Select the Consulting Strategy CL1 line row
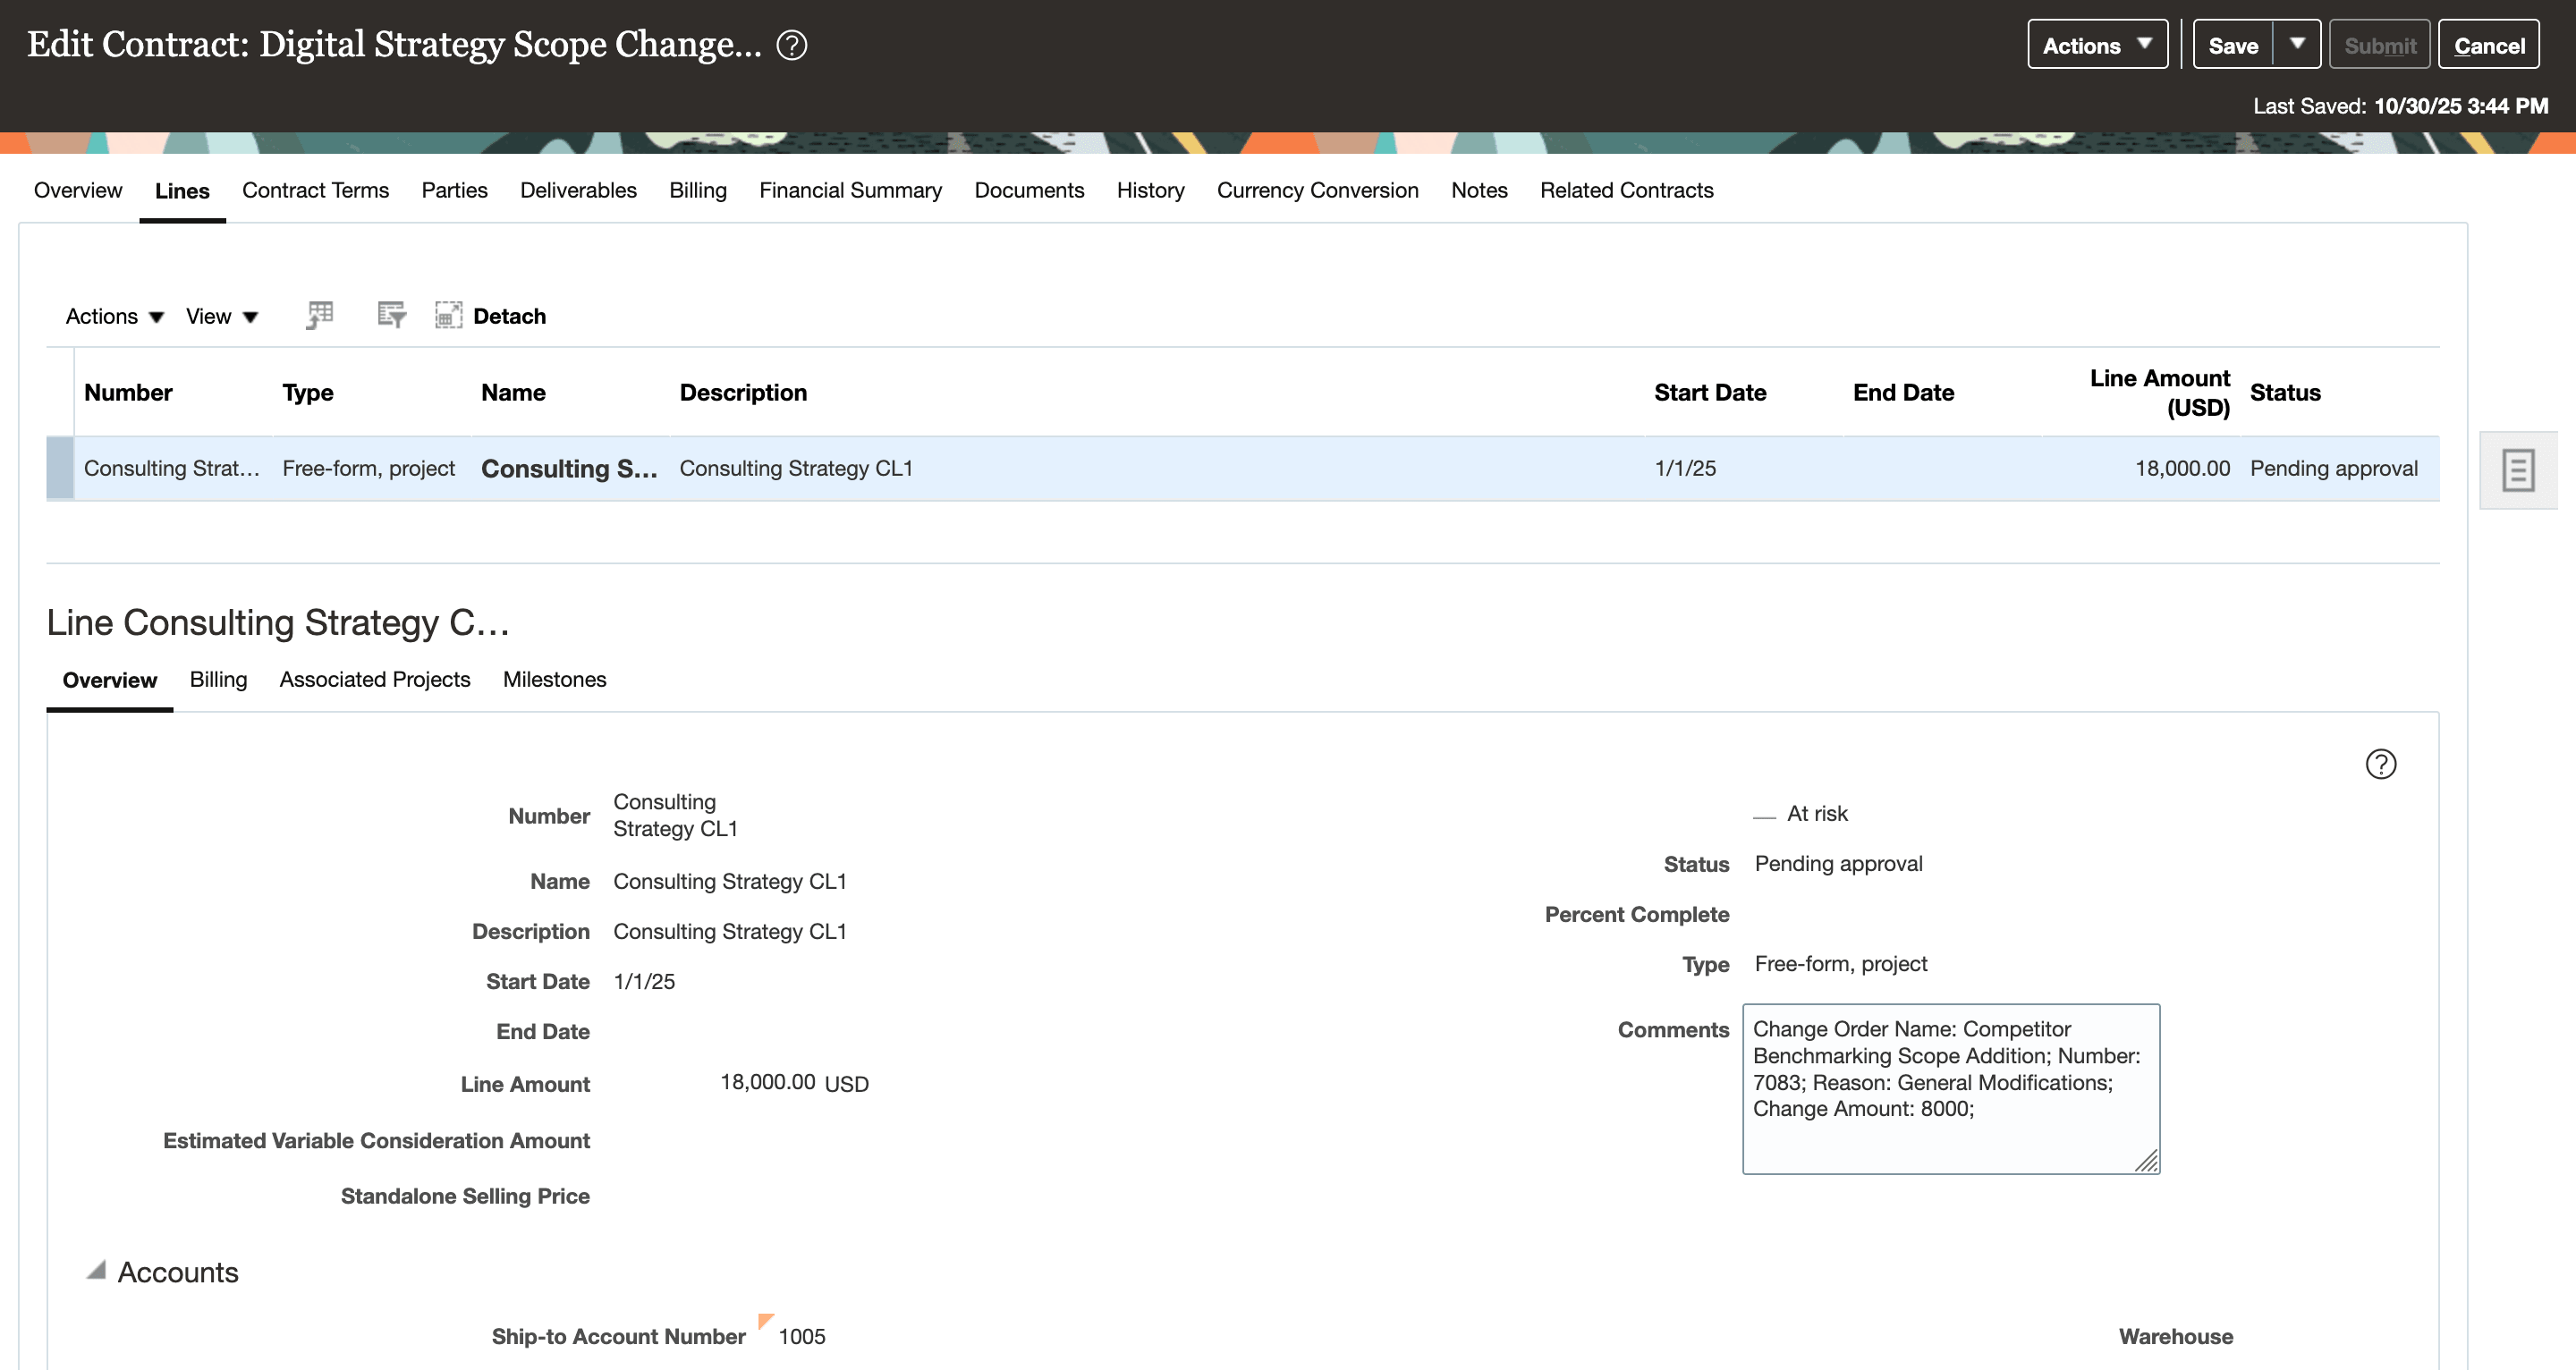The width and height of the screenshot is (2576, 1370). 900,468
